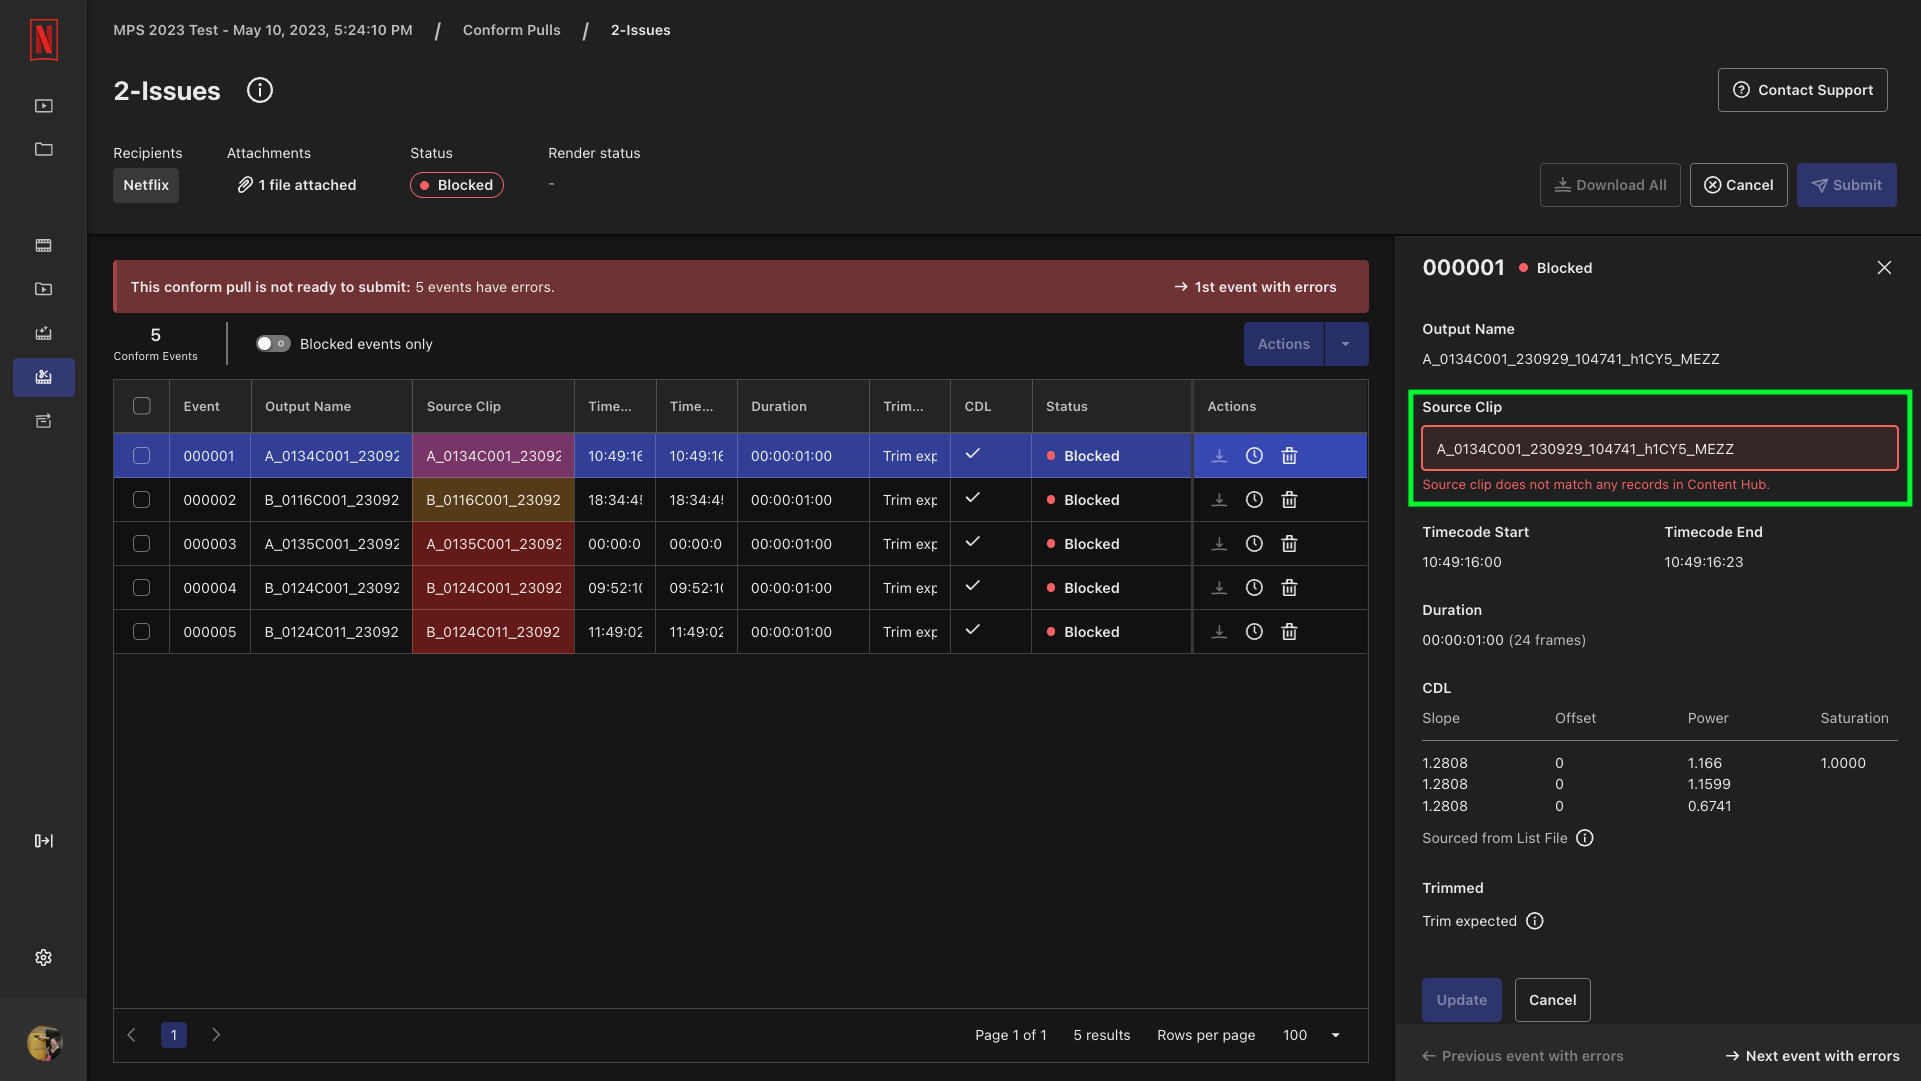This screenshot has width=1921, height=1081.
Task: Download event 000001 row
Action: point(1219,456)
